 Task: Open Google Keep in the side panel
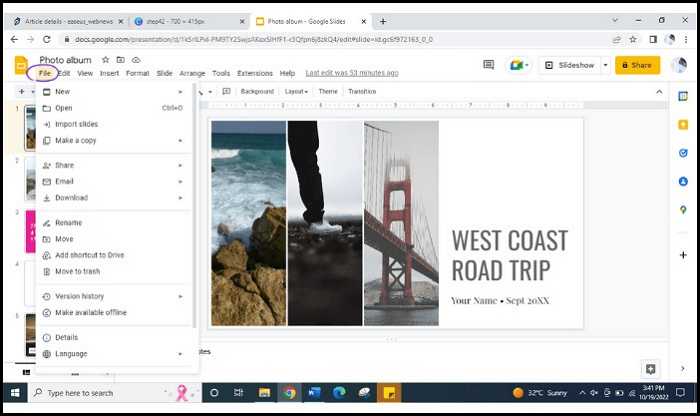click(x=683, y=125)
